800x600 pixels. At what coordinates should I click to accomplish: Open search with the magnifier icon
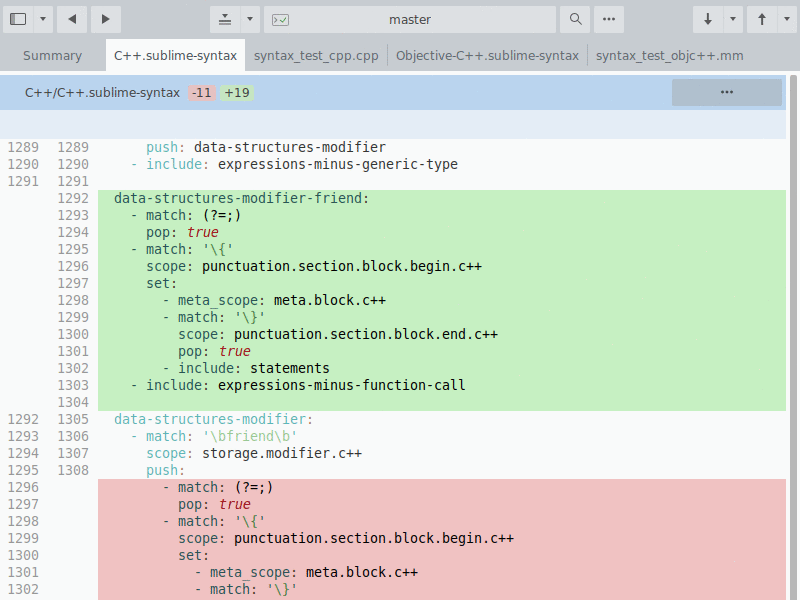pyautogui.click(x=574, y=19)
